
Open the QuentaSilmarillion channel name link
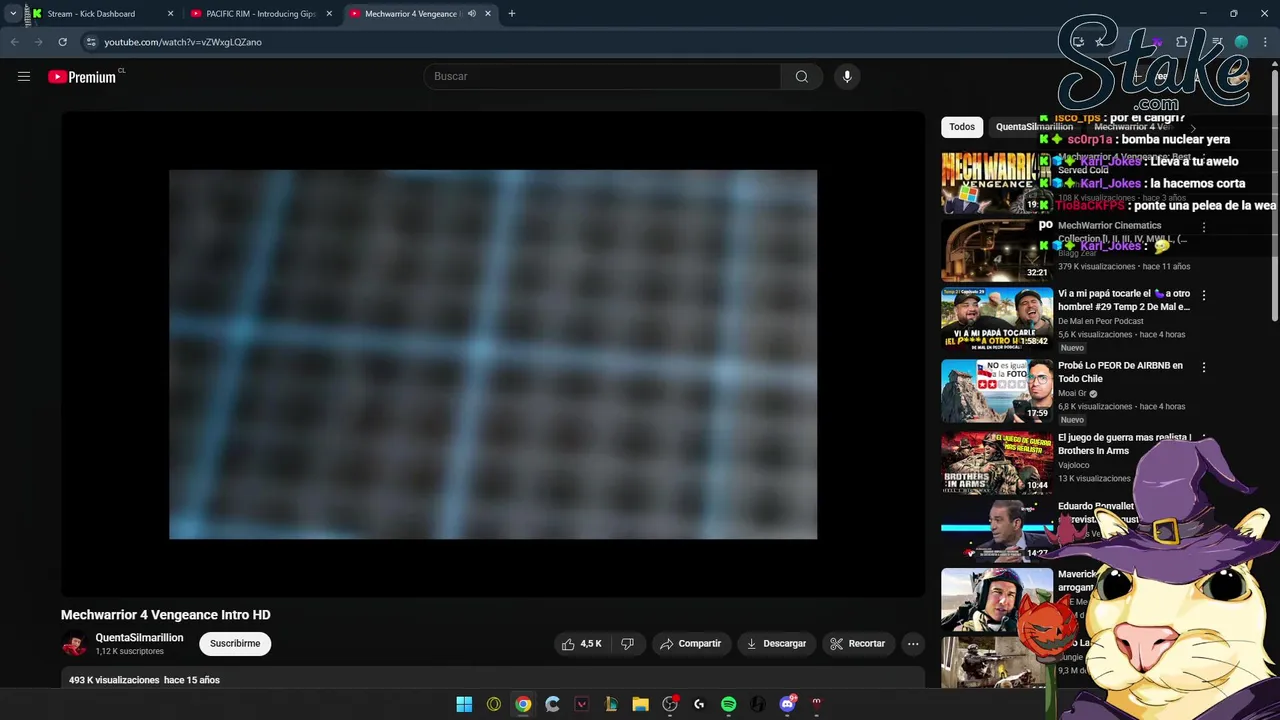point(139,638)
